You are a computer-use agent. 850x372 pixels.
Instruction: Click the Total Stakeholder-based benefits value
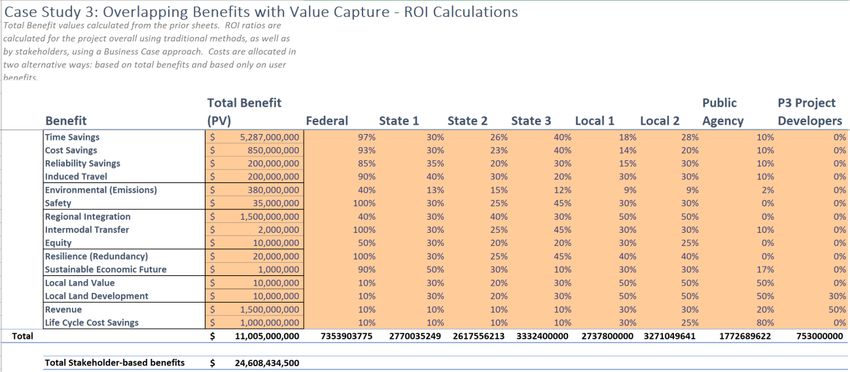click(x=255, y=362)
